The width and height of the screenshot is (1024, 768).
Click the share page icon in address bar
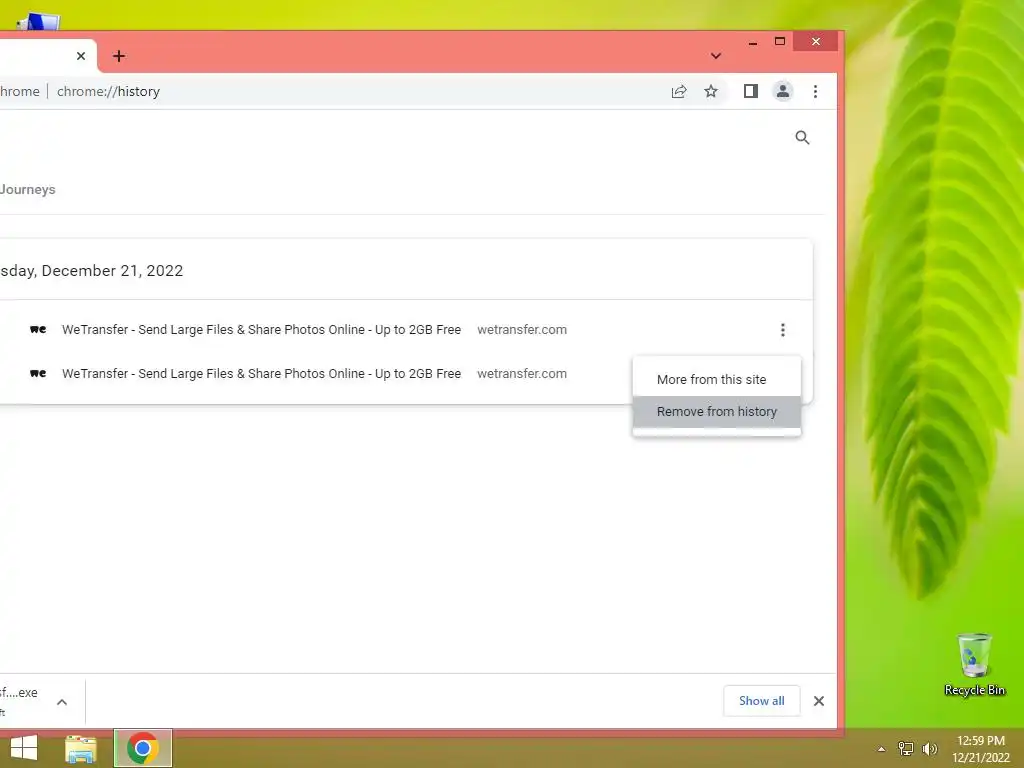tap(679, 91)
